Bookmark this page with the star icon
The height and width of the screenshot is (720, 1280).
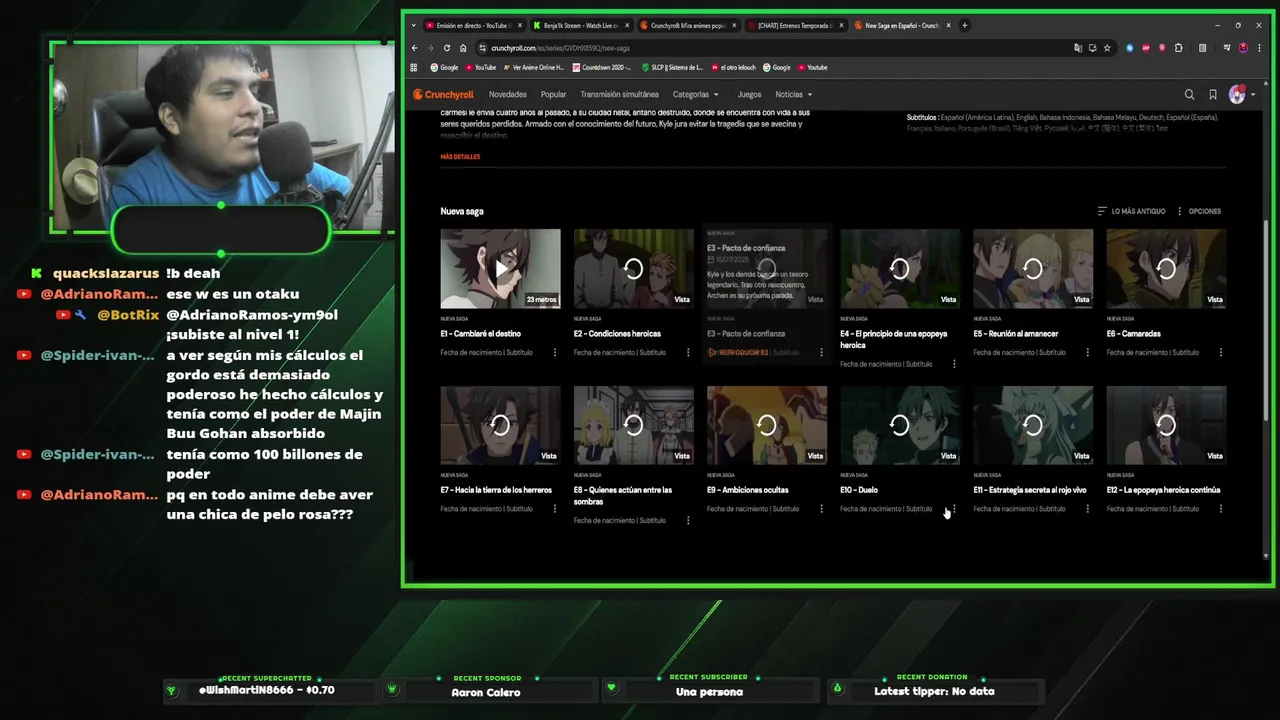(1107, 48)
